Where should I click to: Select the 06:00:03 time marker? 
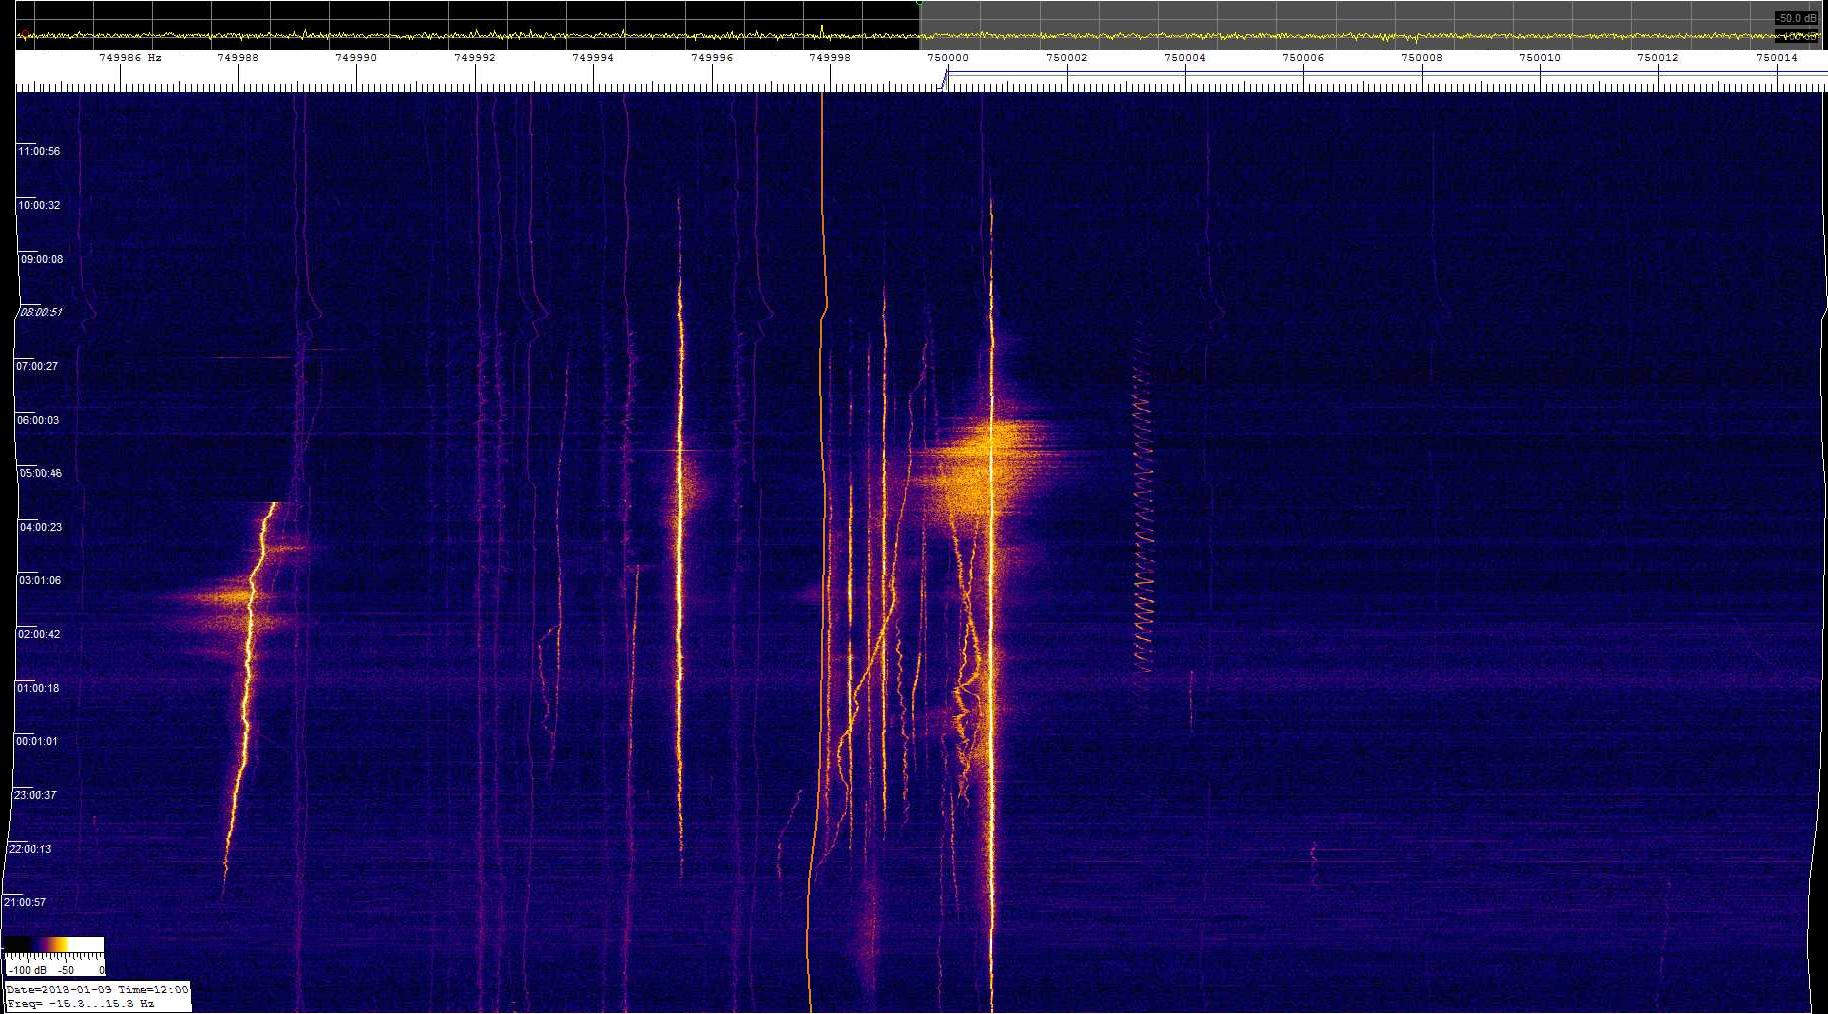38,421
